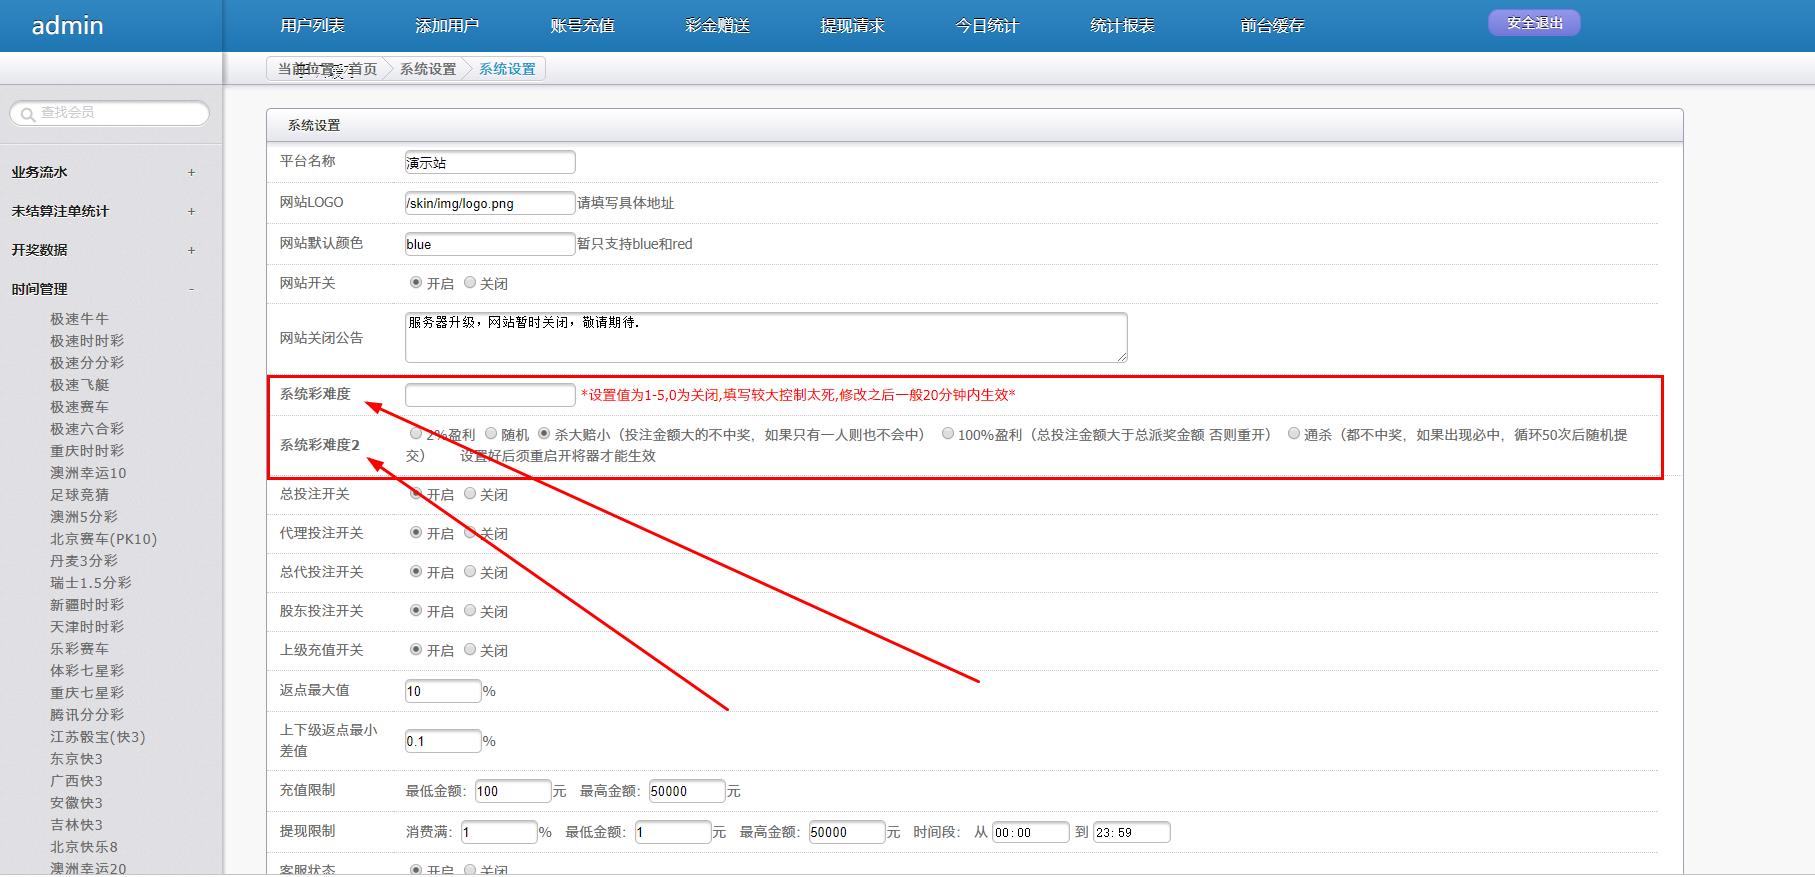The image size is (1815, 877).
Task: Click the search magnifier icon in sidebar
Action: pyautogui.click(x=28, y=114)
